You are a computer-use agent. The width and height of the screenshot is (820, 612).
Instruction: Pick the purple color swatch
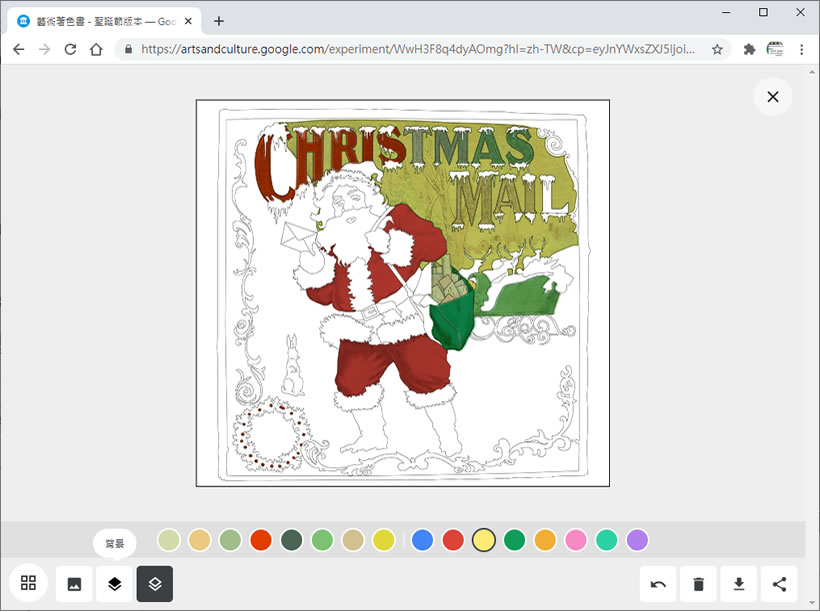(637, 540)
